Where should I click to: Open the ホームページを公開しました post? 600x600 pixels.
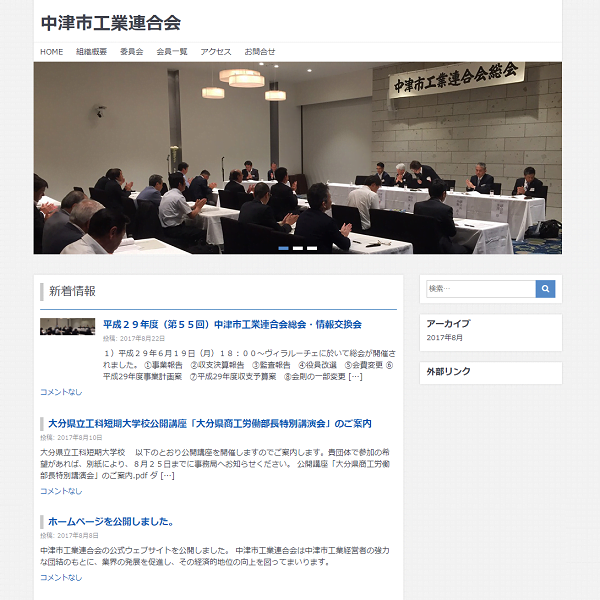(112, 522)
